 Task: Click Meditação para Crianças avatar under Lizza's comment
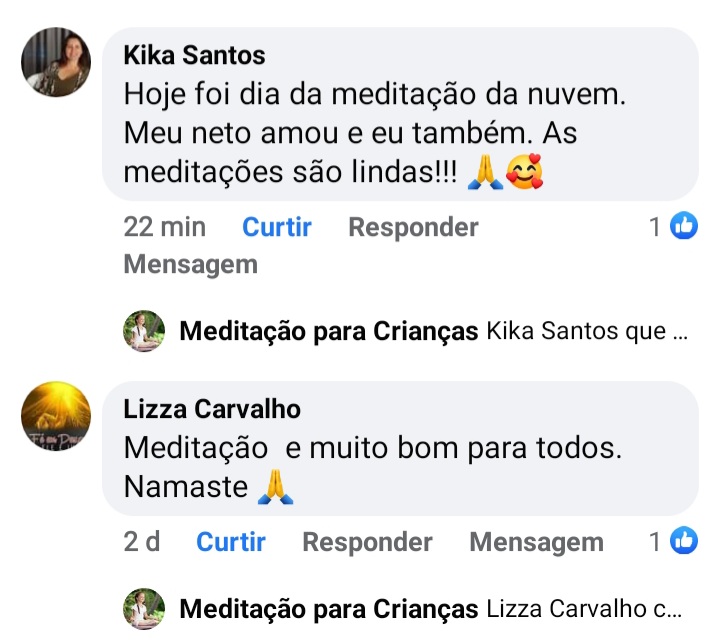coord(144,608)
